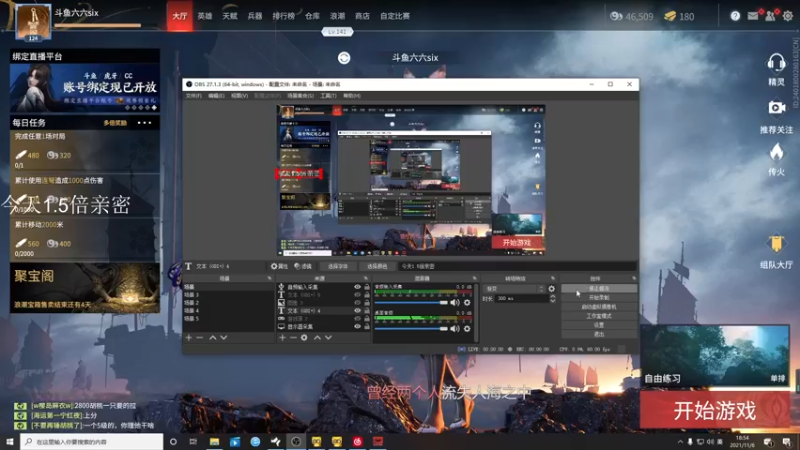
Task: Move source down with arrow icon
Action: coord(328,338)
